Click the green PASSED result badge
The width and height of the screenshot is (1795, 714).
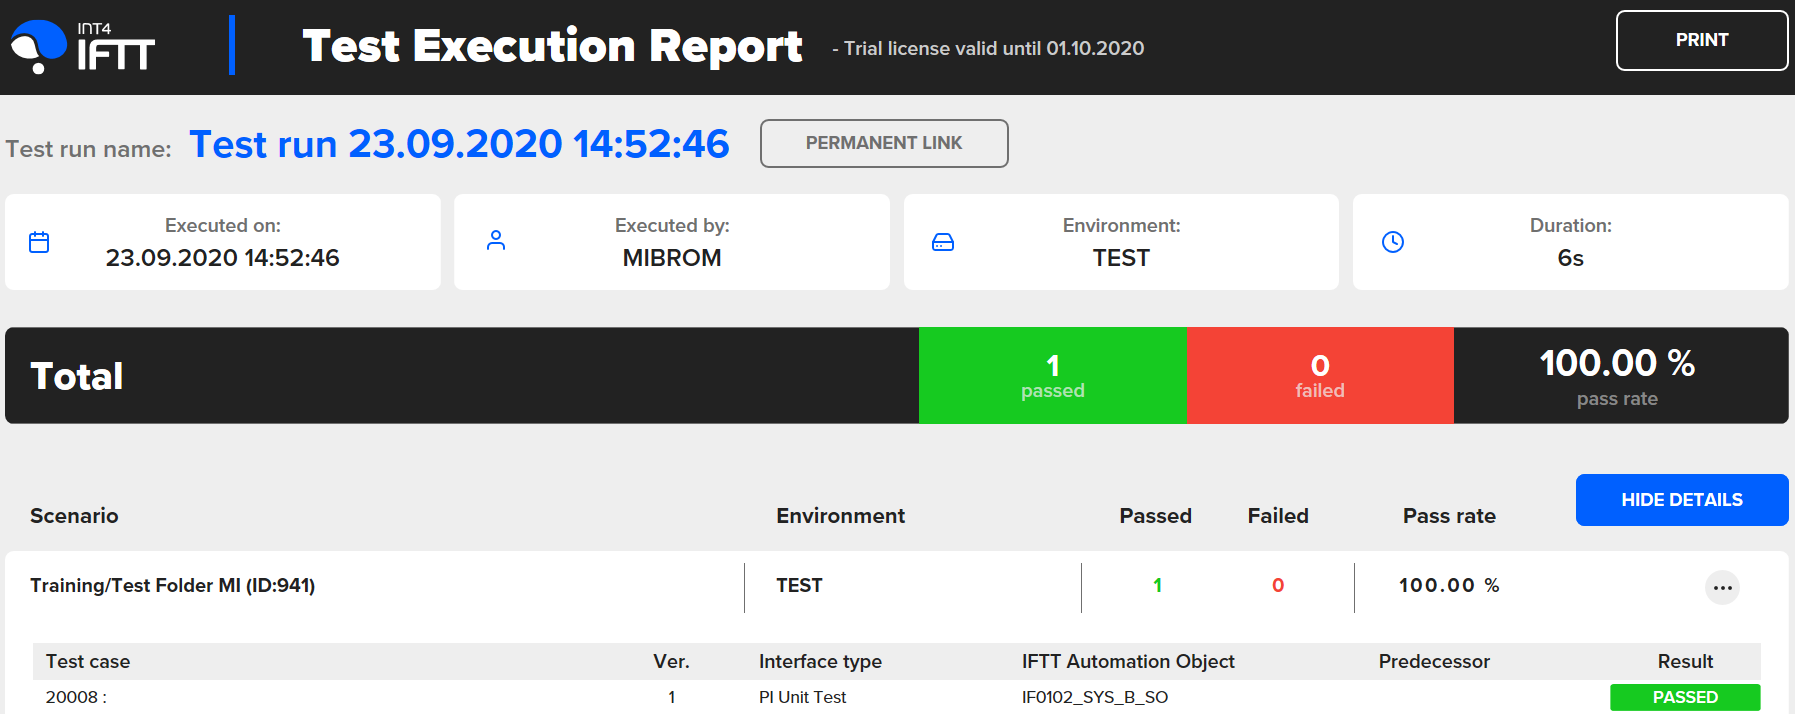click(x=1684, y=697)
